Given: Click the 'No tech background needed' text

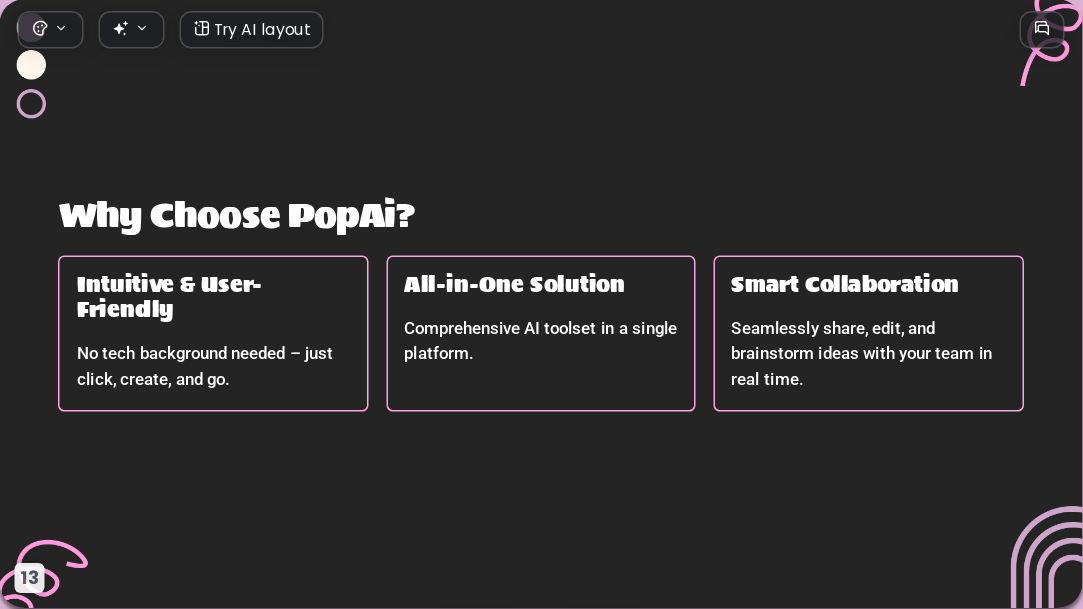Looking at the screenshot, I should pyautogui.click(x=204, y=366).
